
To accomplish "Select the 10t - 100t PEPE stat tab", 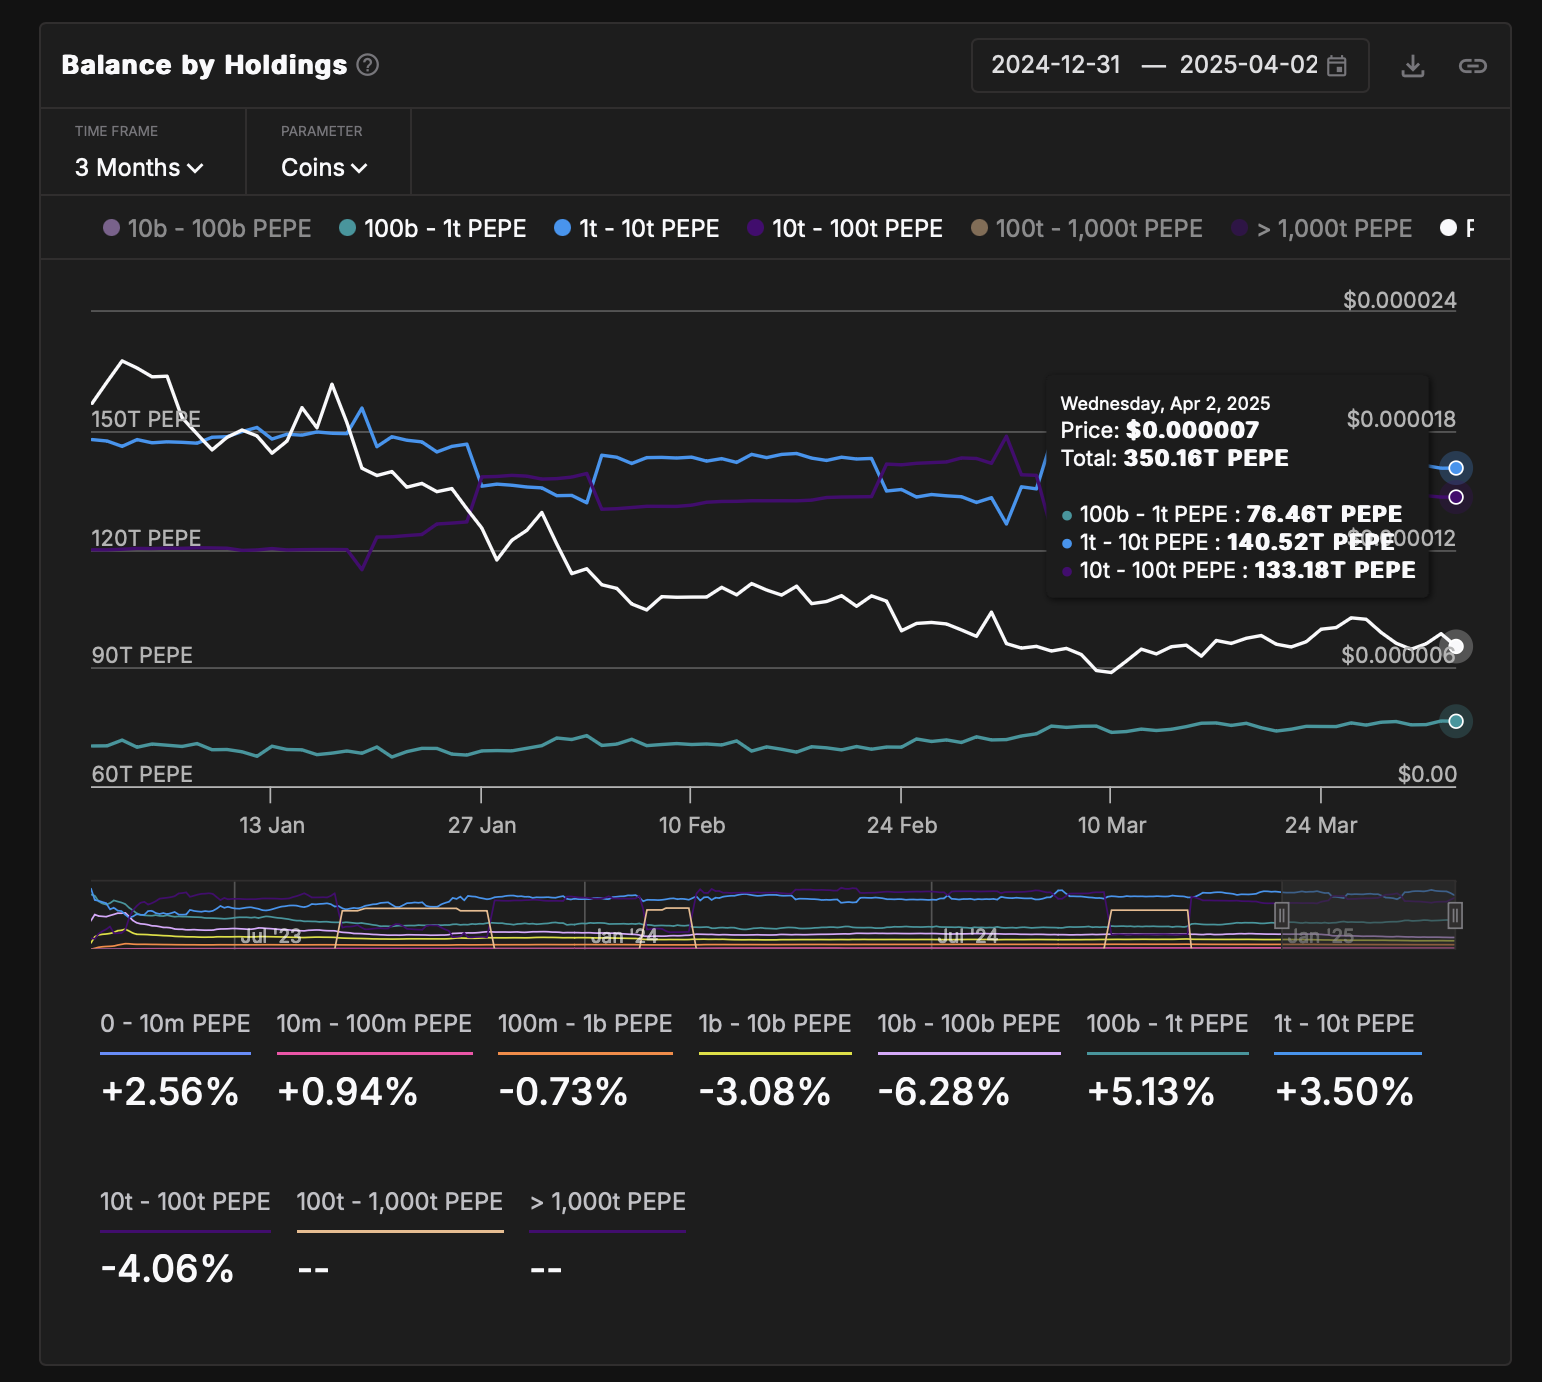I will point(185,1202).
